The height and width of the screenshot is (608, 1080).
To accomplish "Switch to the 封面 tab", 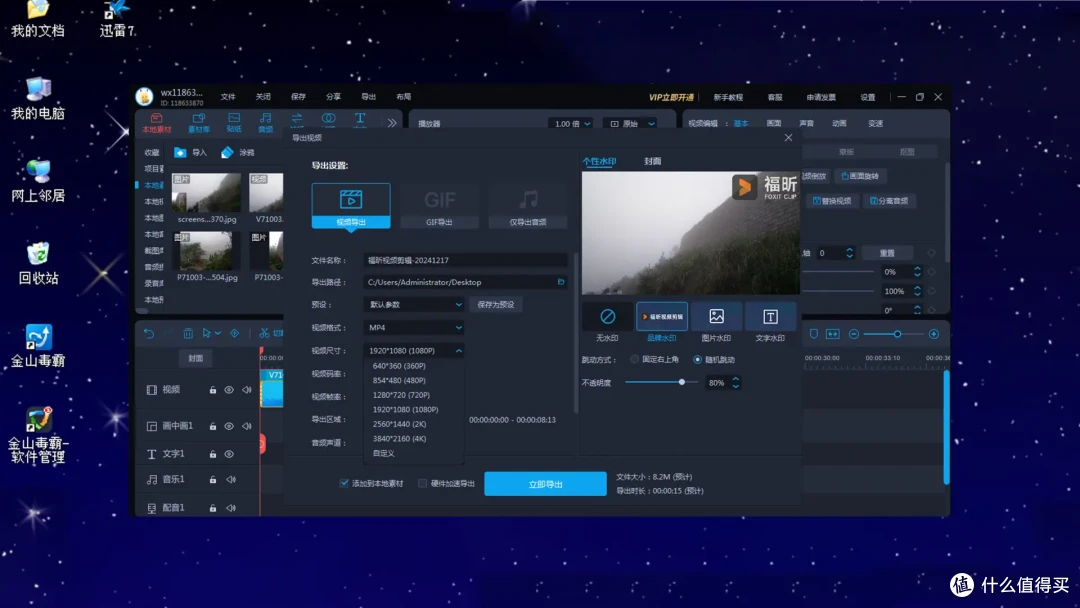I will click(x=652, y=161).
